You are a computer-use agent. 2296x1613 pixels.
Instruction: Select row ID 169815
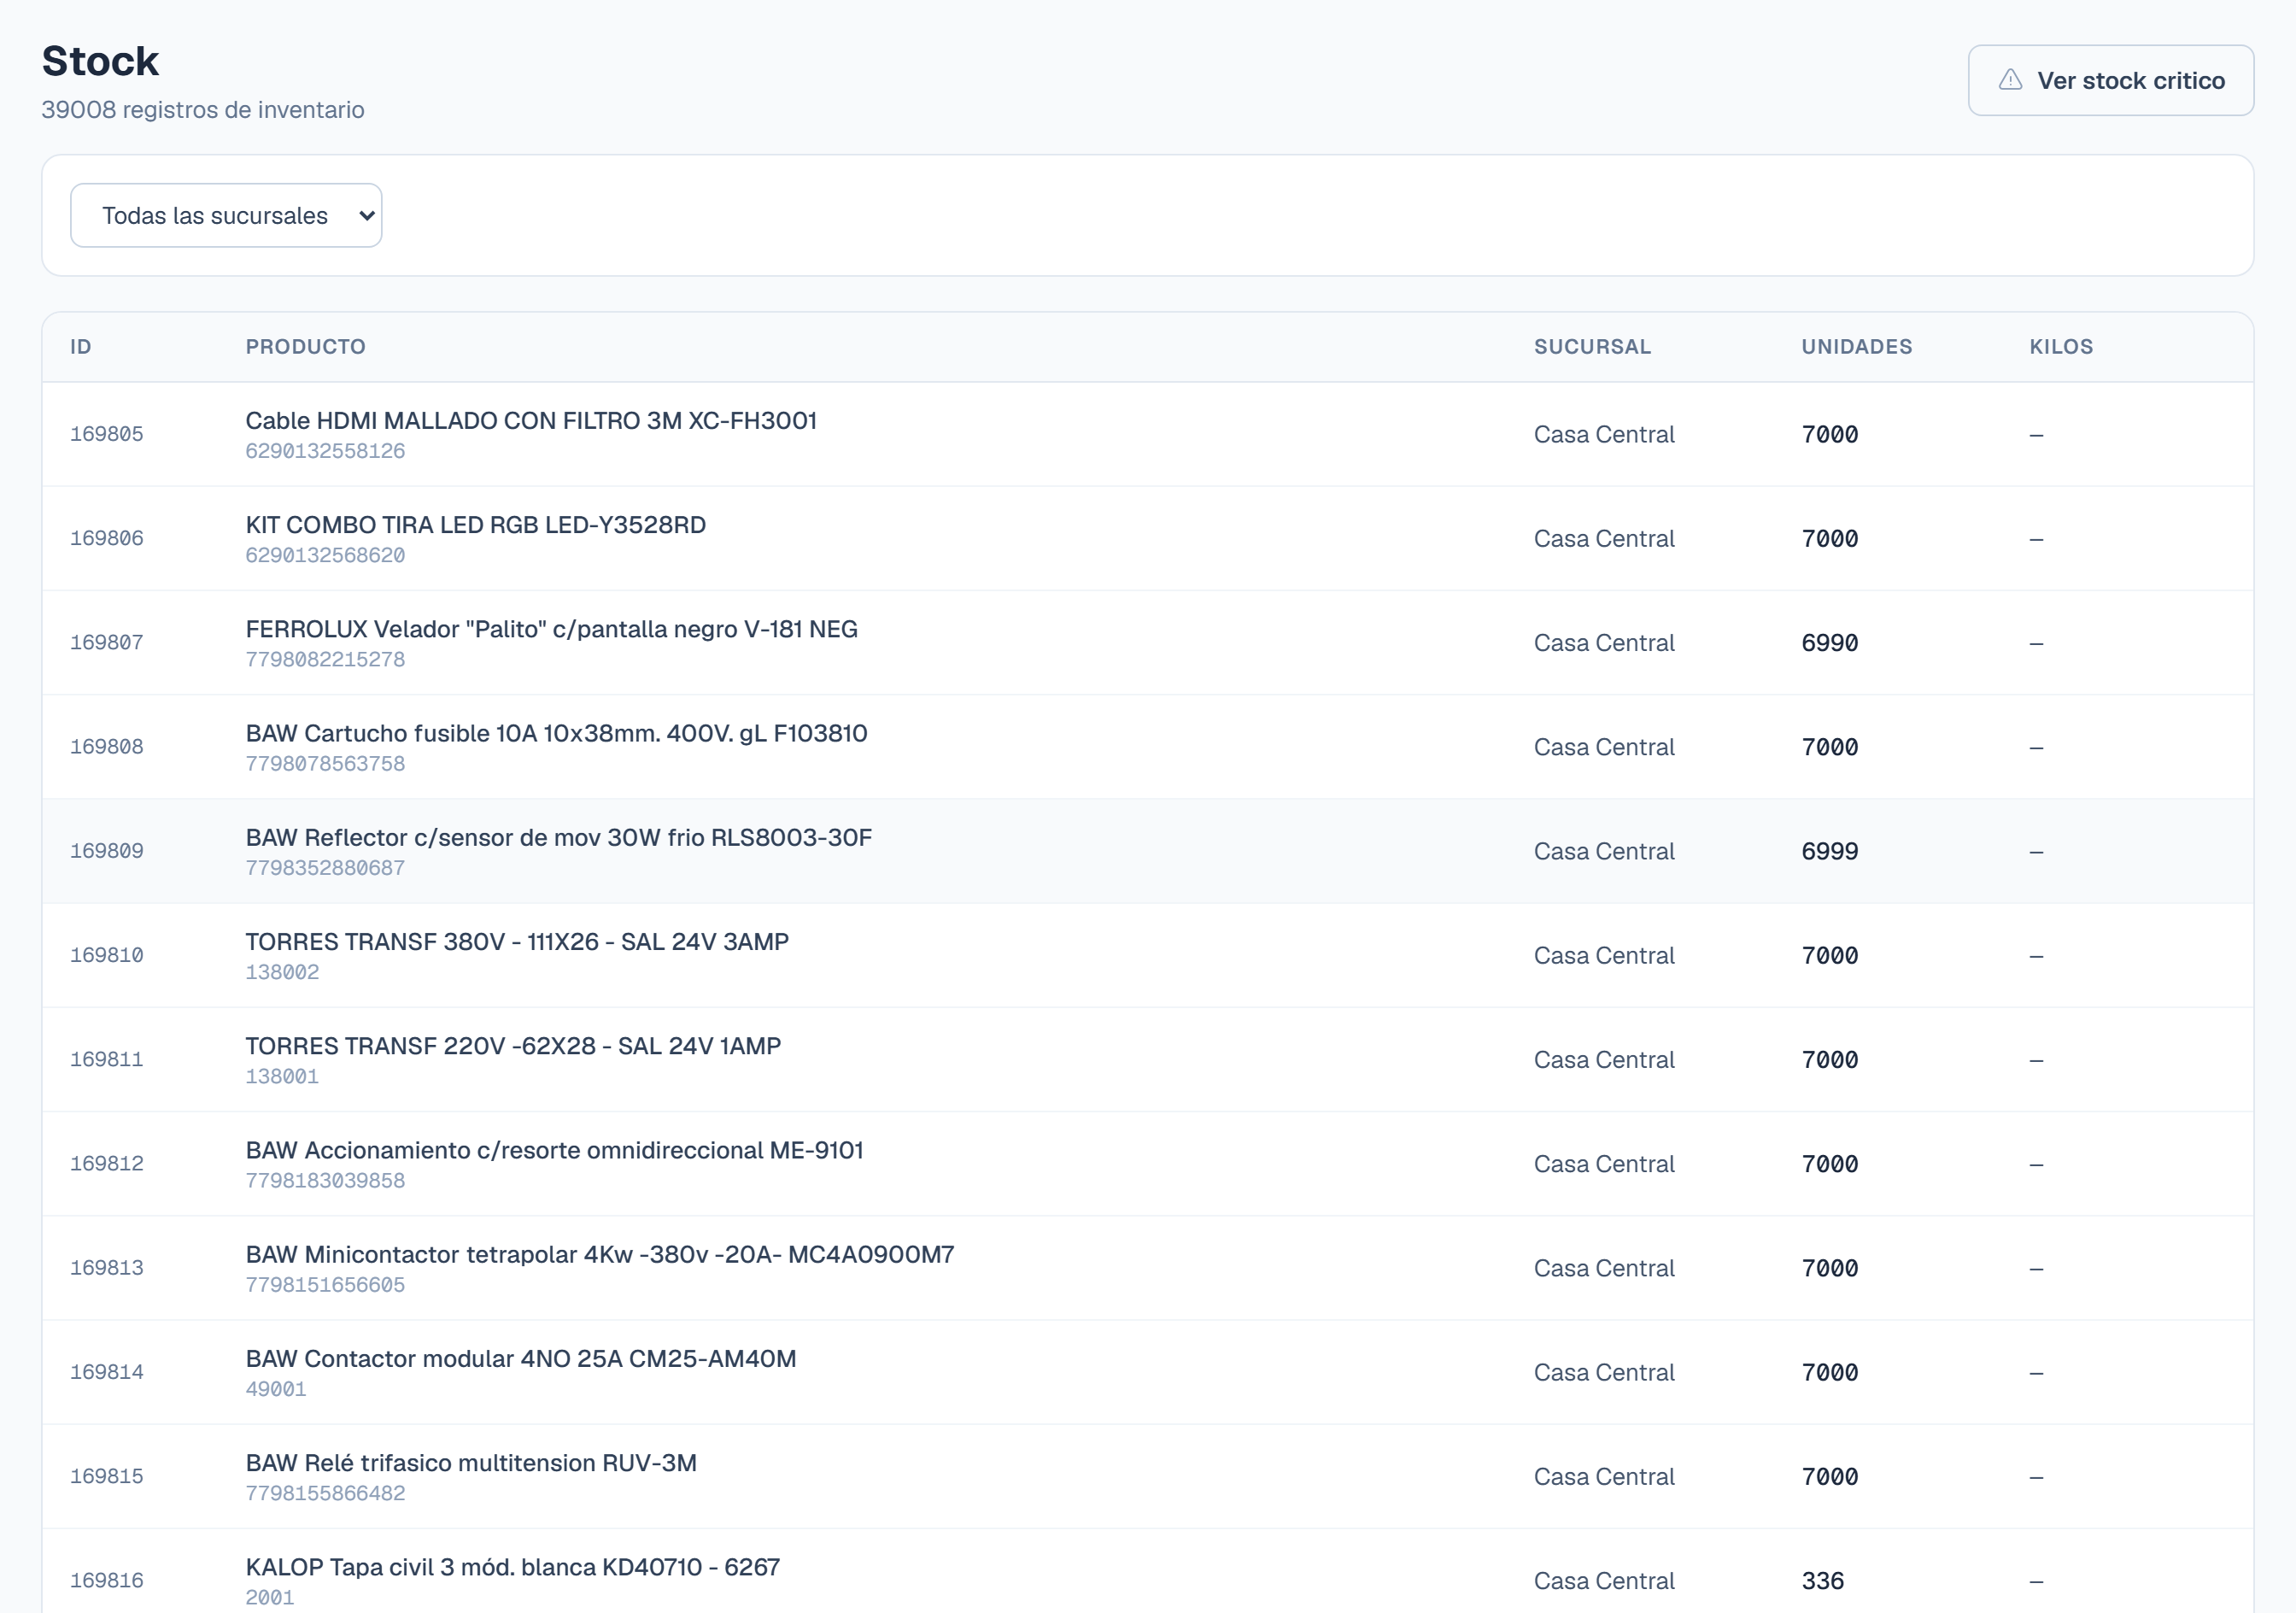tap(107, 1476)
